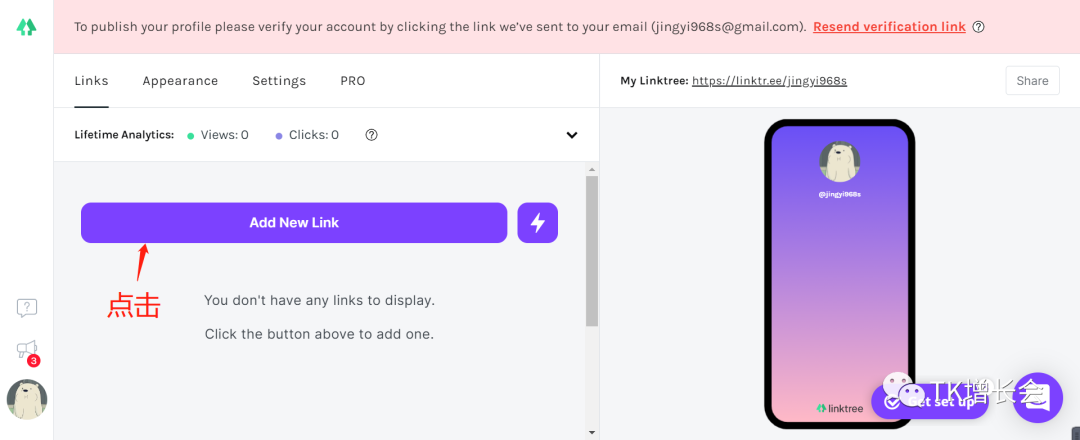This screenshot has width=1080, height=440.
Task: Click the bear profile picture in phone preview
Action: coord(839,162)
